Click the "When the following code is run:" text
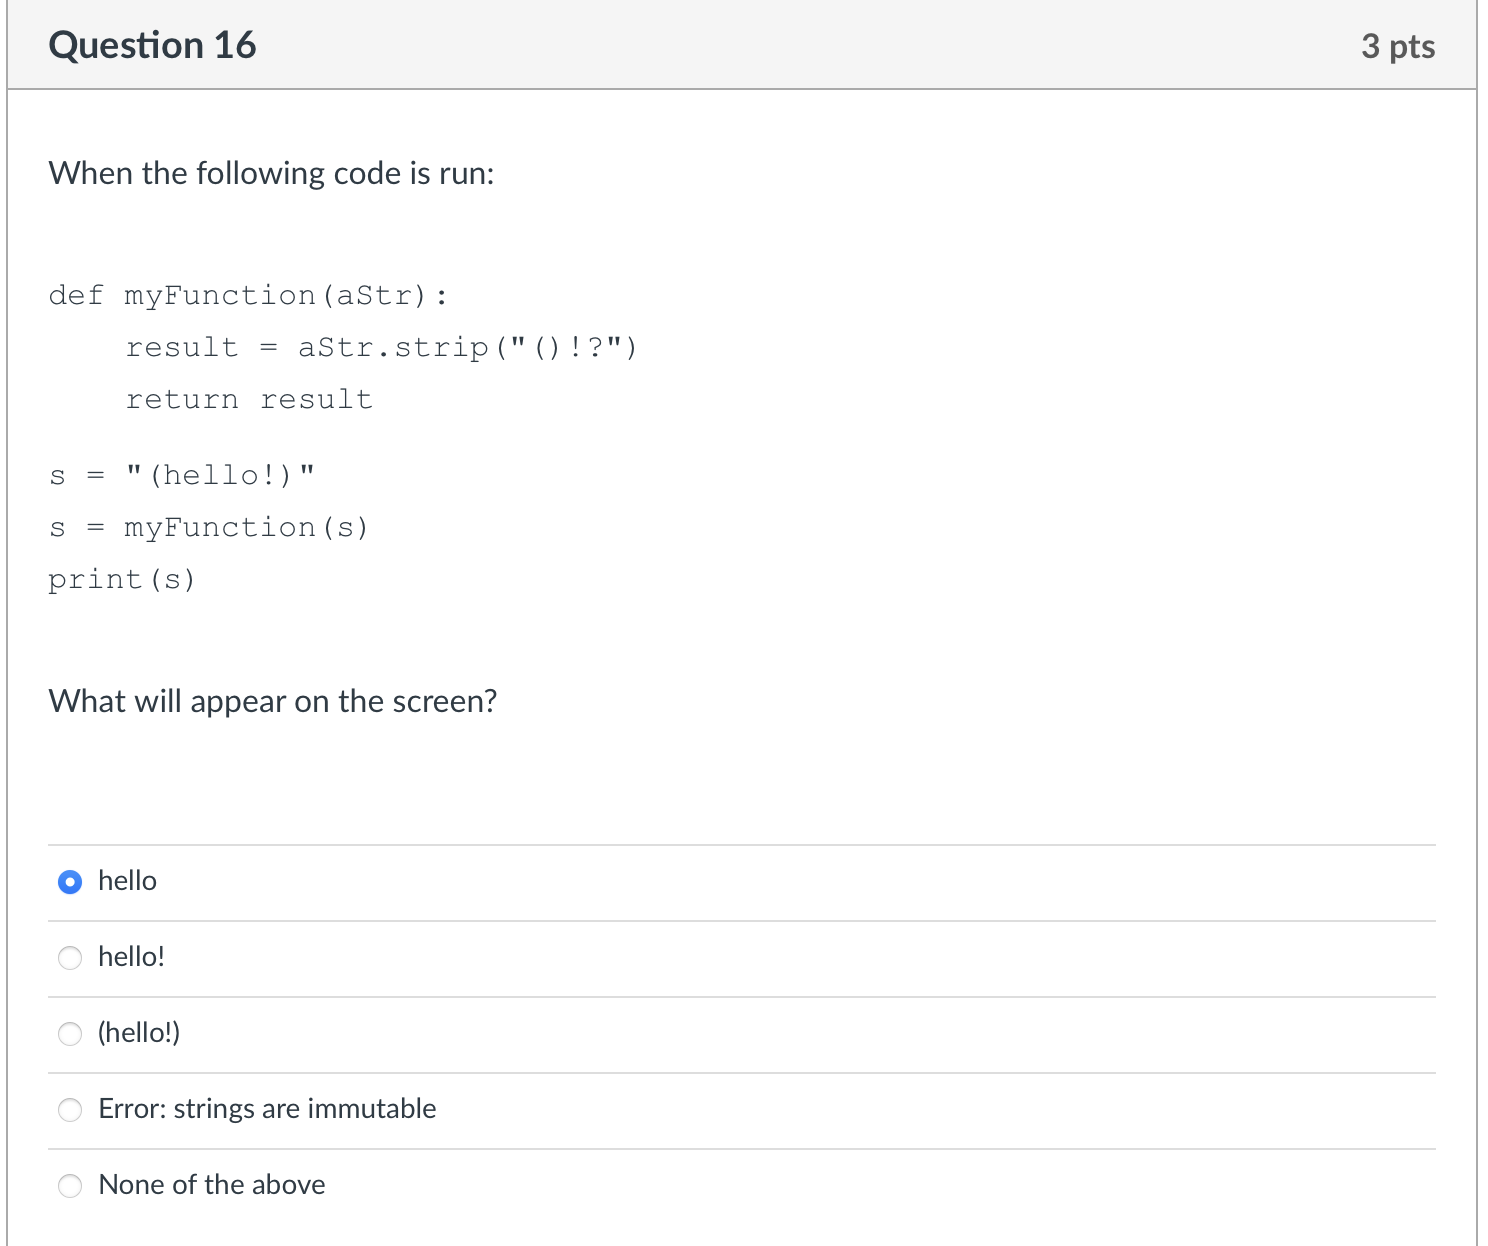1488x1246 pixels. (x=272, y=174)
